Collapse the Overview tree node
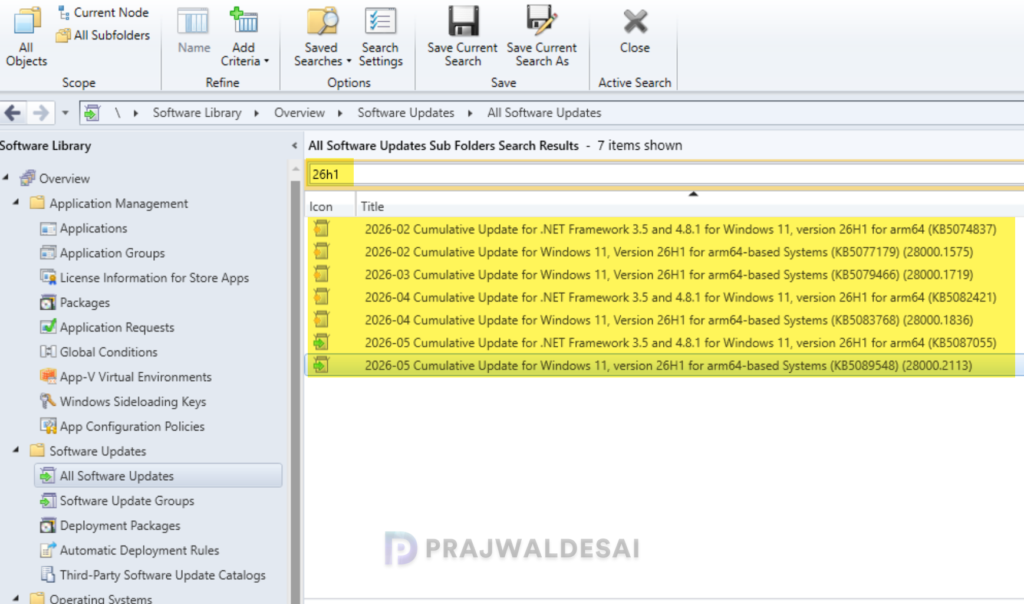Image resolution: width=1024 pixels, height=604 pixels. [6, 178]
